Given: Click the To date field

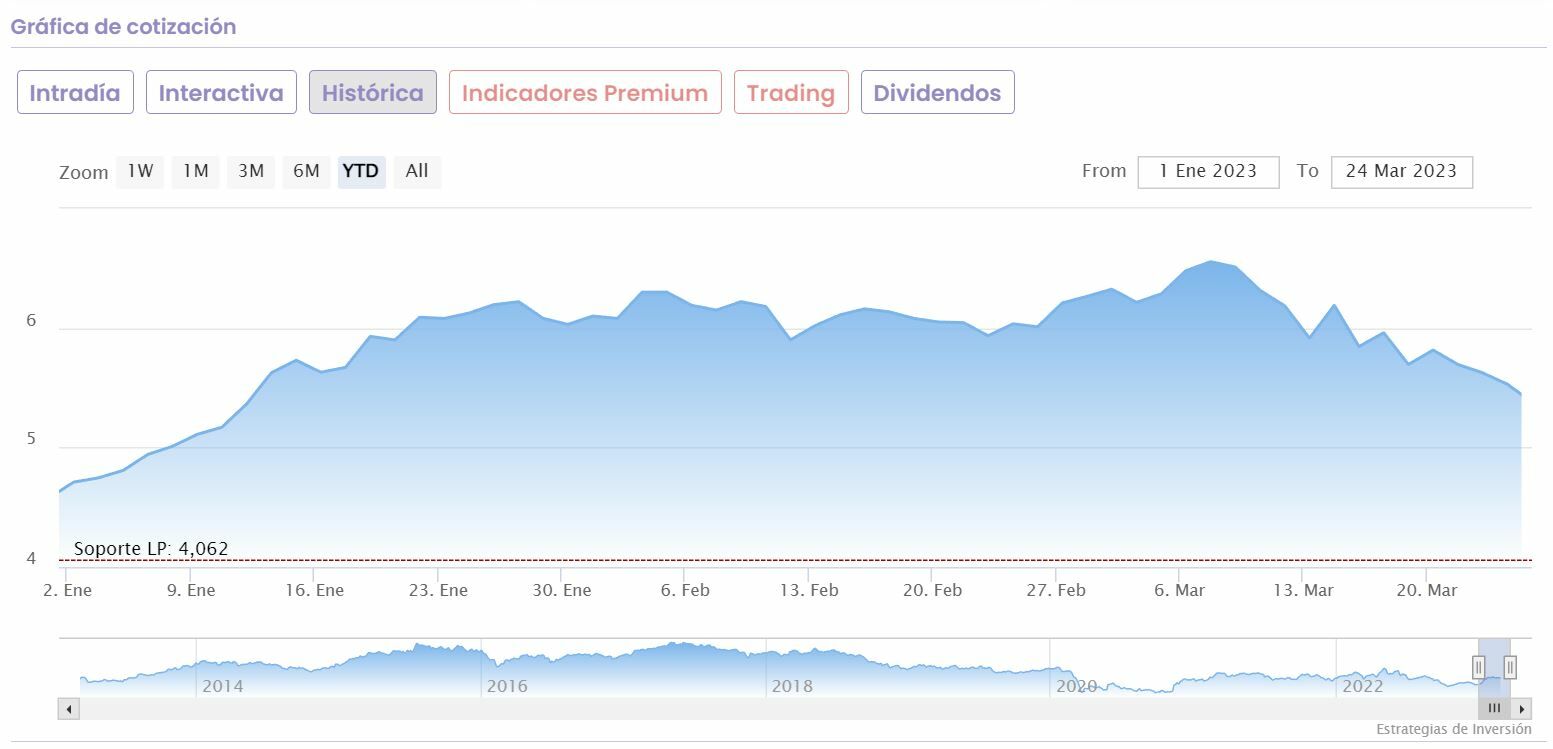Looking at the screenshot, I should coord(1401,171).
